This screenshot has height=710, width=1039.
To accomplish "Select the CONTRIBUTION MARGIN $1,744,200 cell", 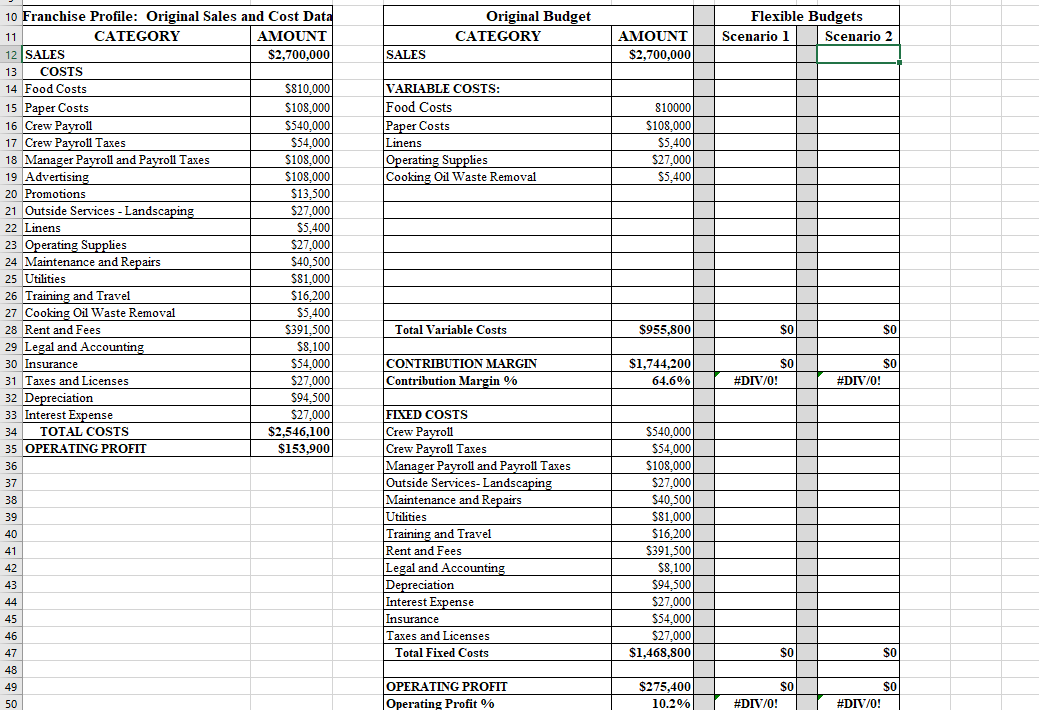I will click(x=652, y=363).
